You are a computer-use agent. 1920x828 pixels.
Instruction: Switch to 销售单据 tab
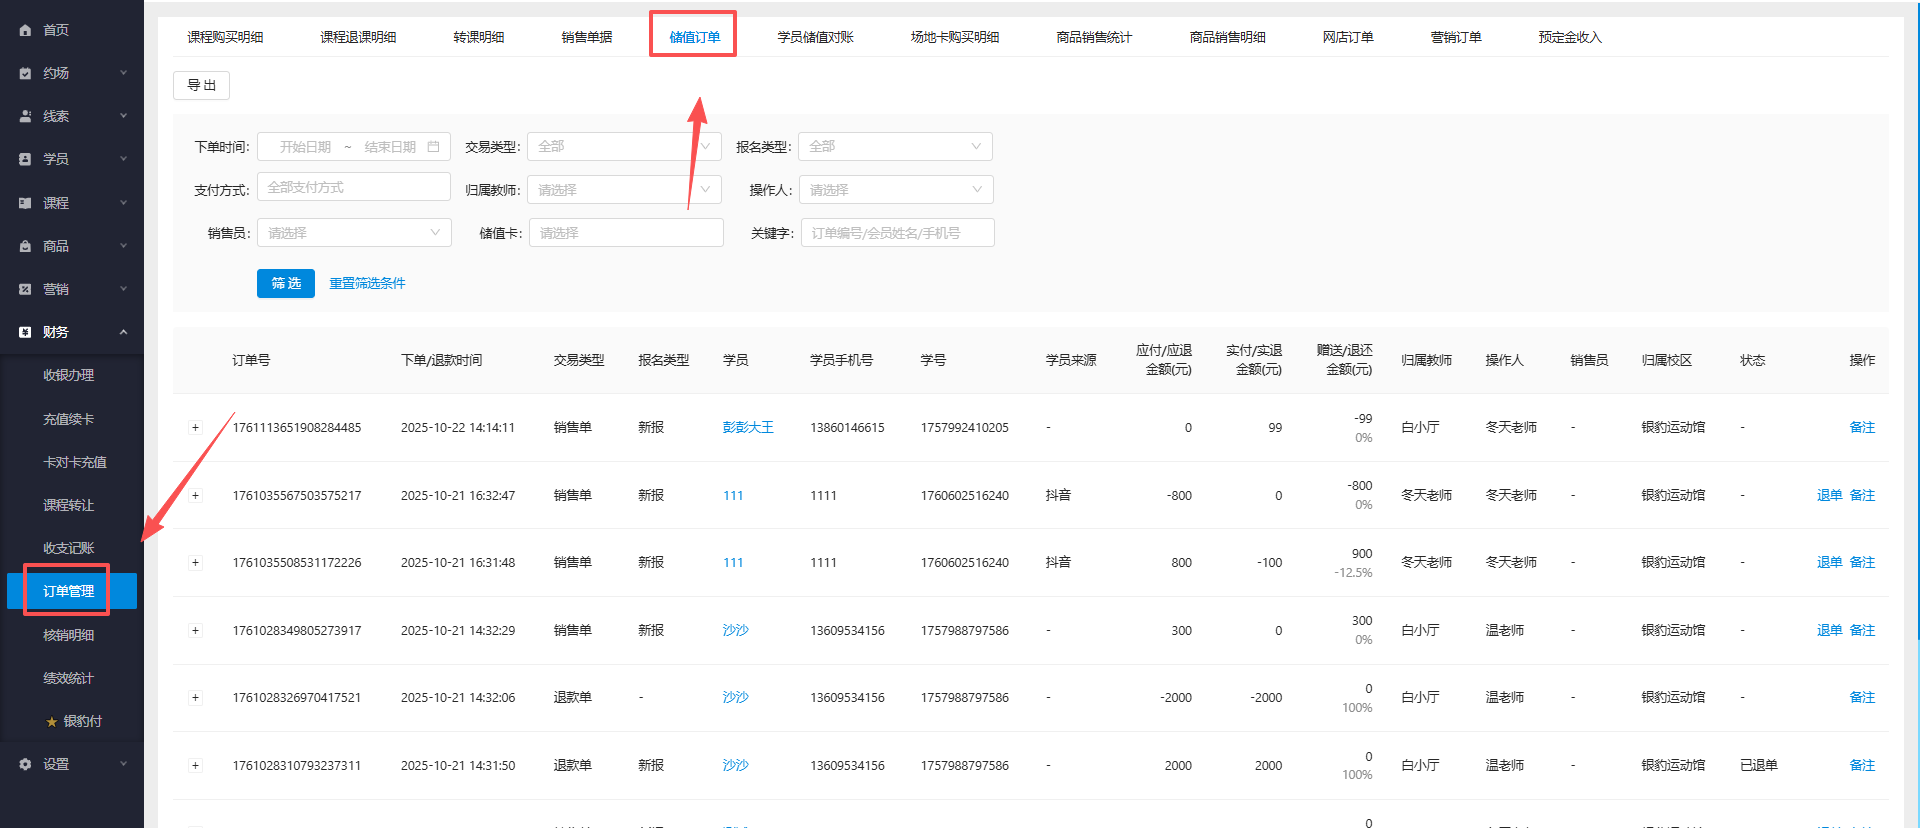587,37
